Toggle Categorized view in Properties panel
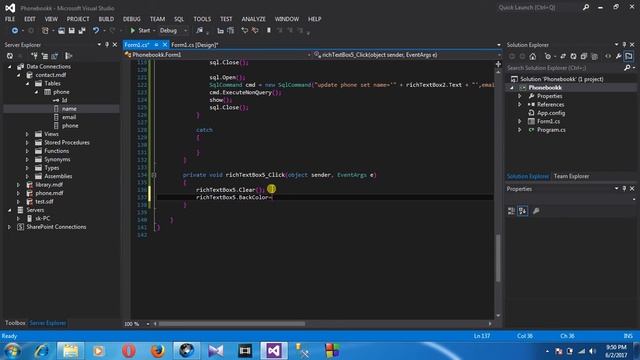The height and width of the screenshot is (360, 640). click(x=511, y=211)
